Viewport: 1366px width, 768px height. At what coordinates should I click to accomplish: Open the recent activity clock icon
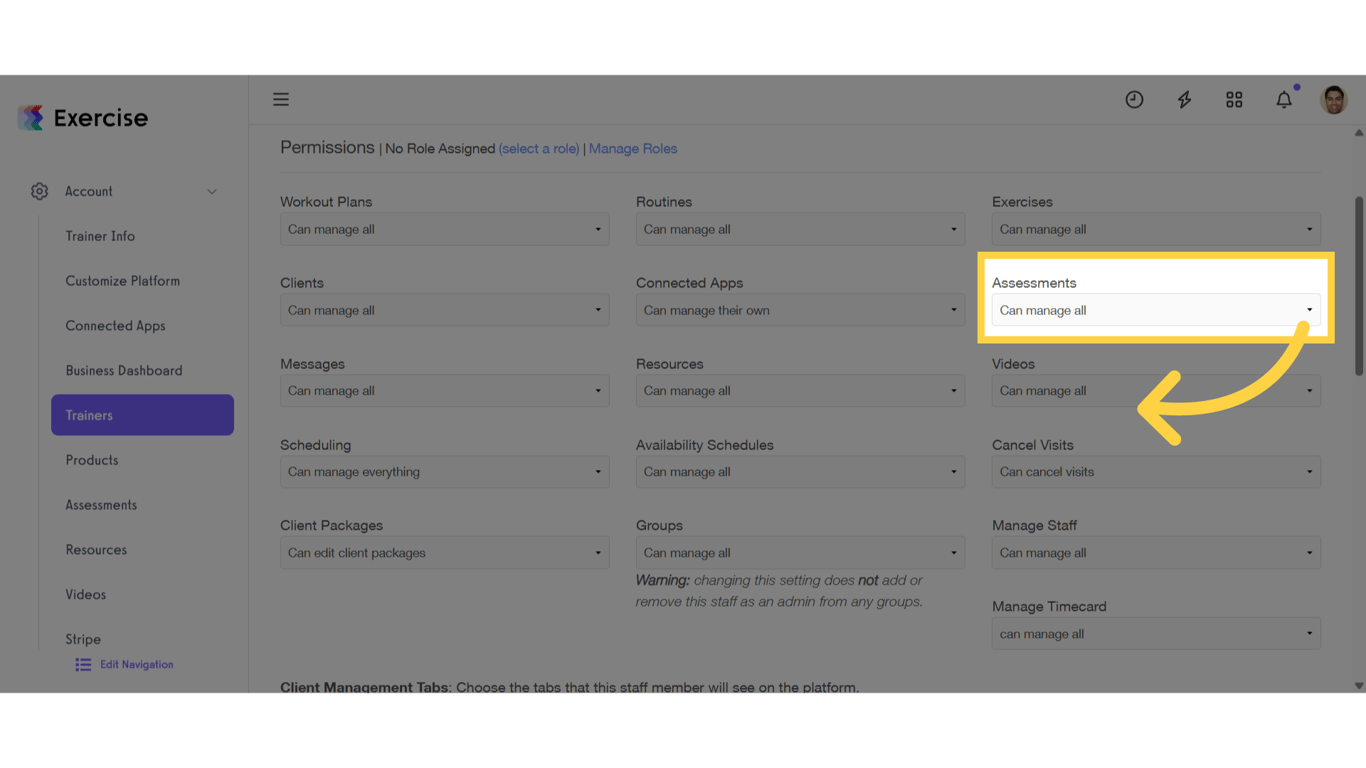(1134, 99)
